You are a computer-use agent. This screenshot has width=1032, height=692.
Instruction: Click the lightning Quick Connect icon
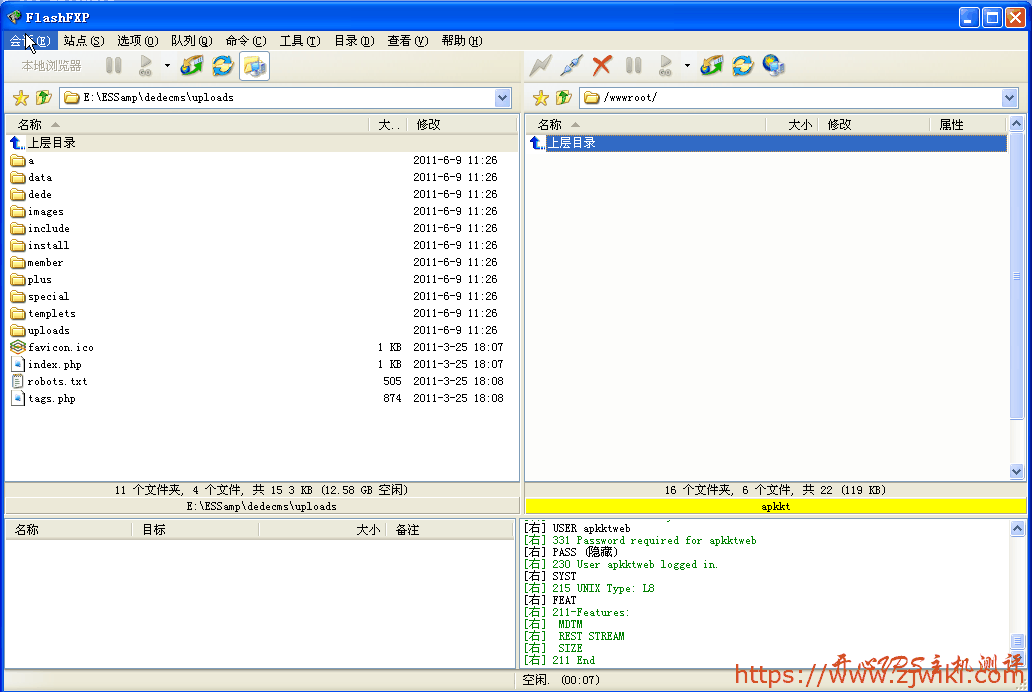click(x=540, y=66)
